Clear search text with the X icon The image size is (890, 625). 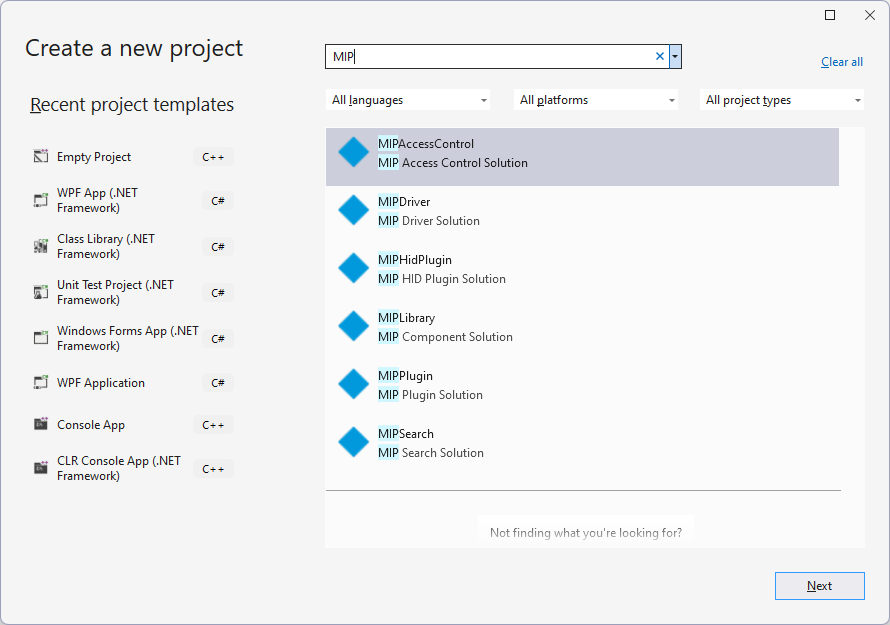point(660,56)
